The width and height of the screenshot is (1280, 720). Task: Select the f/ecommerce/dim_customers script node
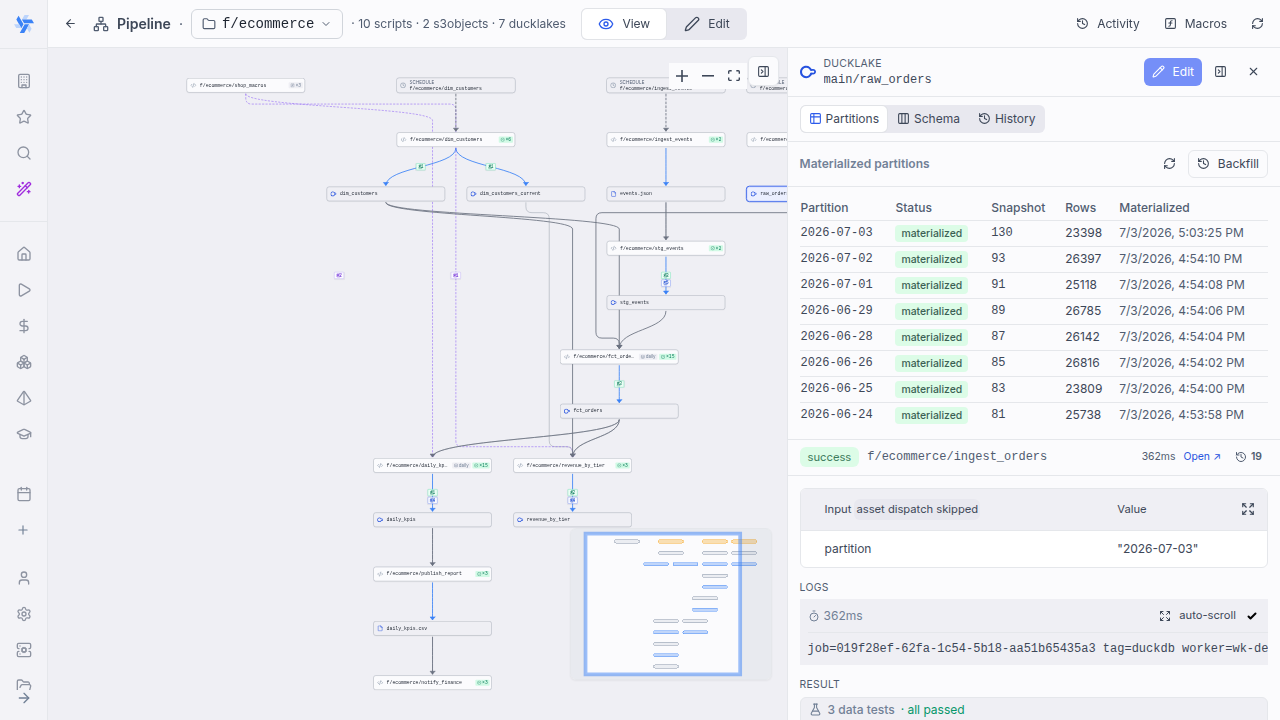click(x=455, y=140)
